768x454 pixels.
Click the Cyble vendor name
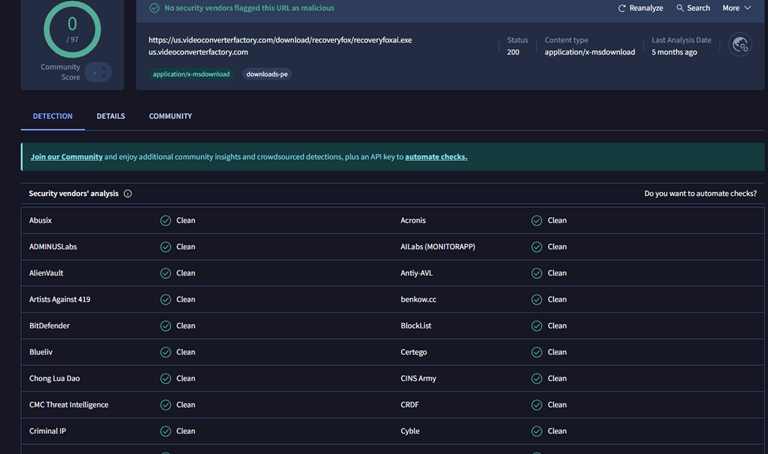click(x=410, y=431)
